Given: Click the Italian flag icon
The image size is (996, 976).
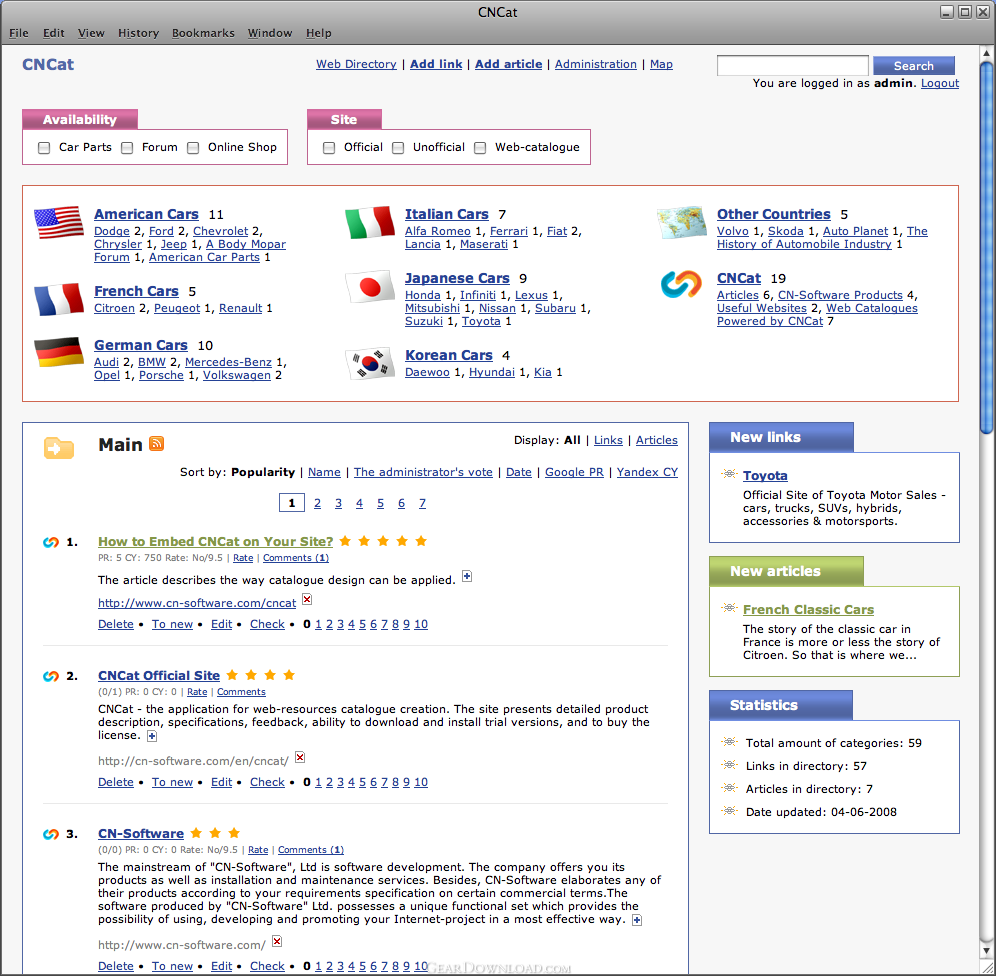Looking at the screenshot, I should pyautogui.click(x=370, y=222).
